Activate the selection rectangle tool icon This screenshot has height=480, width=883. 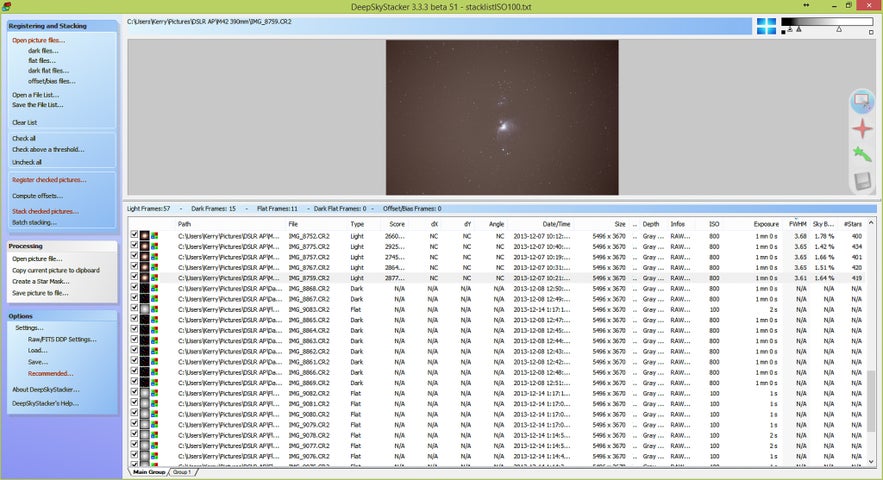pyautogui.click(x=862, y=101)
